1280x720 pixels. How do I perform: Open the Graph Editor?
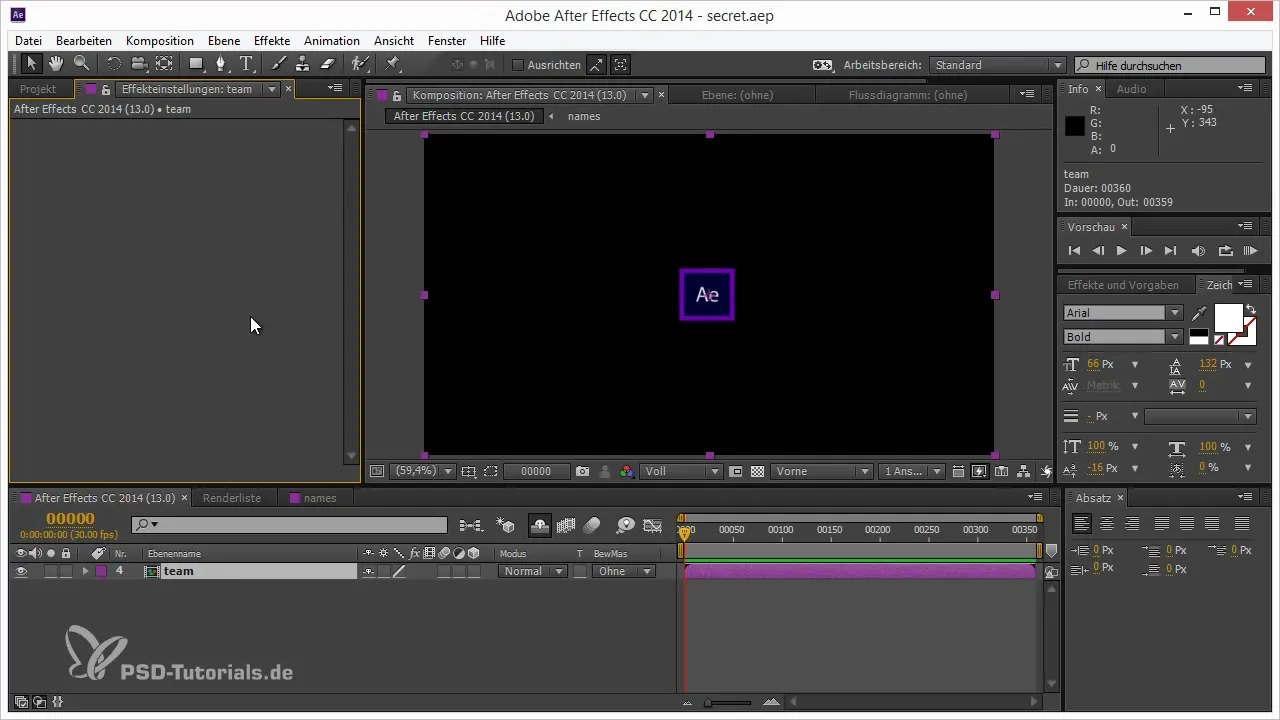click(x=653, y=524)
